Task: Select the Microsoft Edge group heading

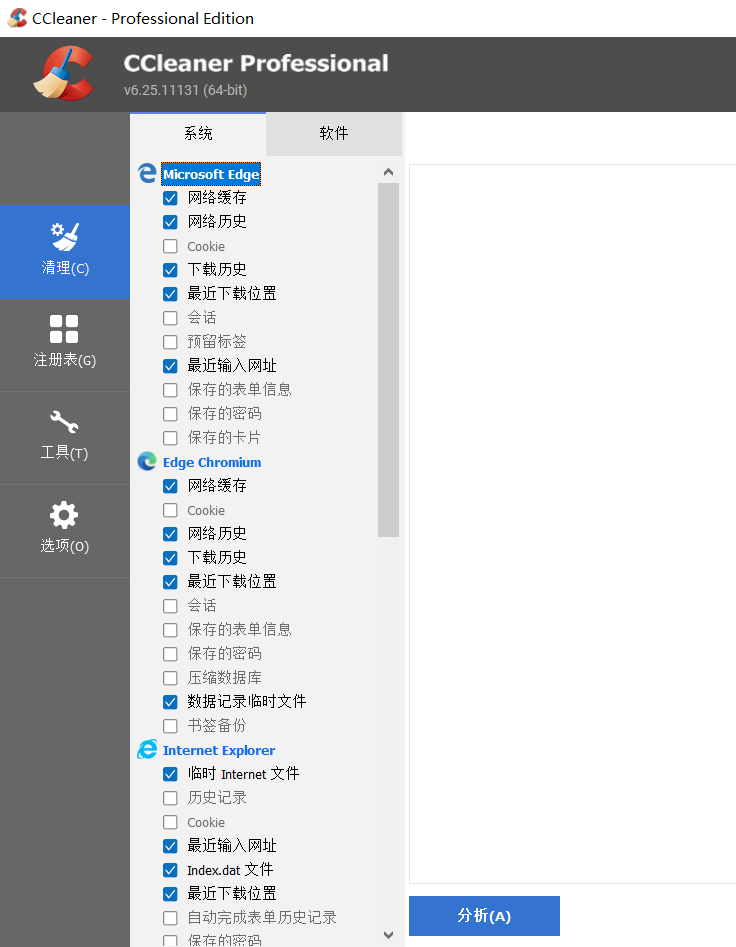Action: click(211, 174)
